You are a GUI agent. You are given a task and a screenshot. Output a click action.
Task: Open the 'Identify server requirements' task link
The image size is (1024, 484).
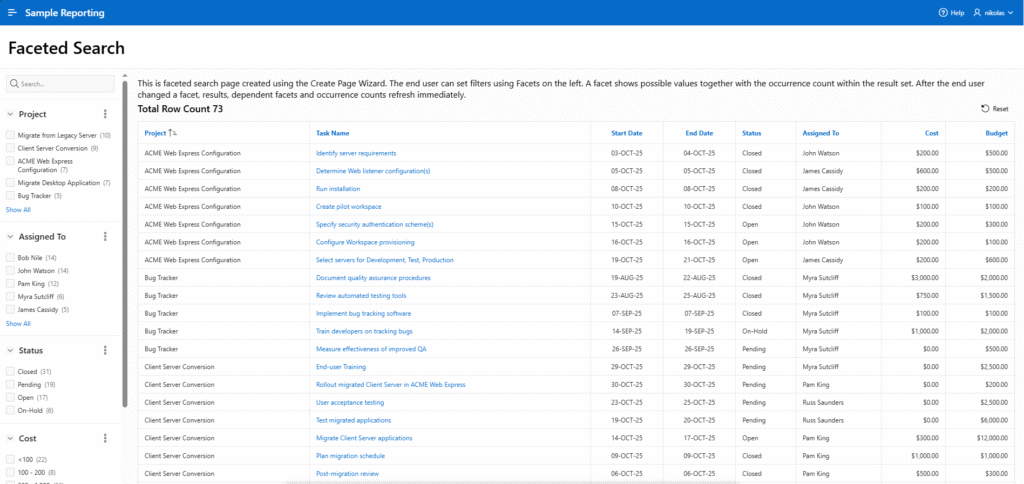[x=356, y=153]
